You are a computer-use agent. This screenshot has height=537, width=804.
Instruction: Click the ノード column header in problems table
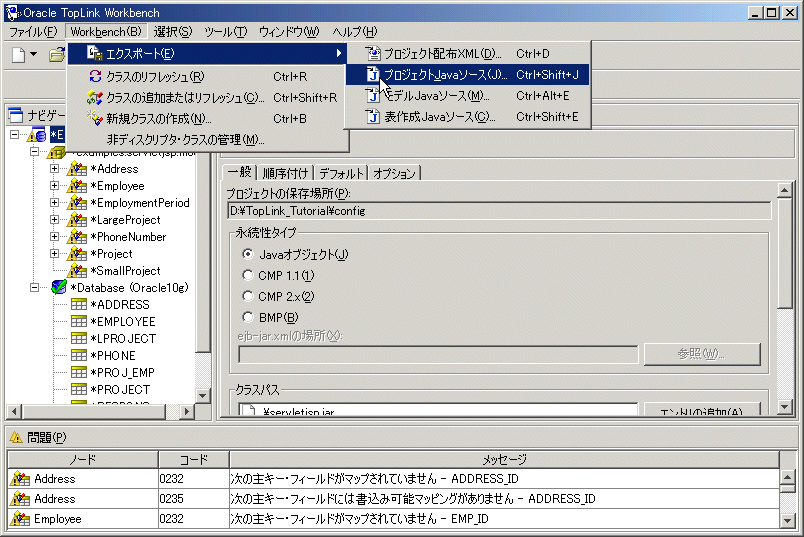click(83, 460)
